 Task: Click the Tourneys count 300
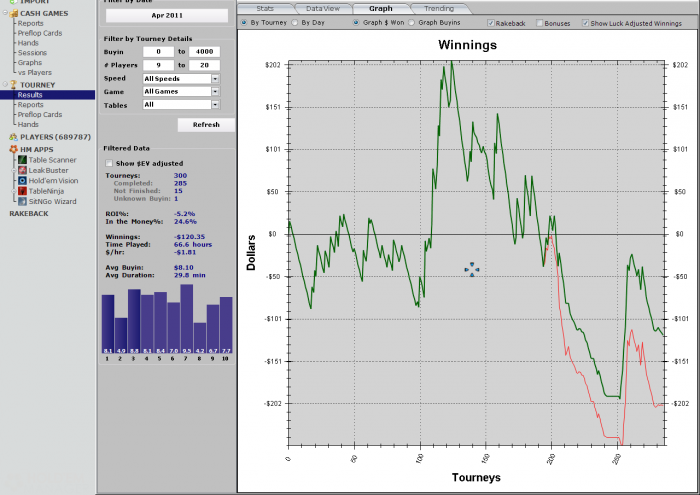click(180, 175)
